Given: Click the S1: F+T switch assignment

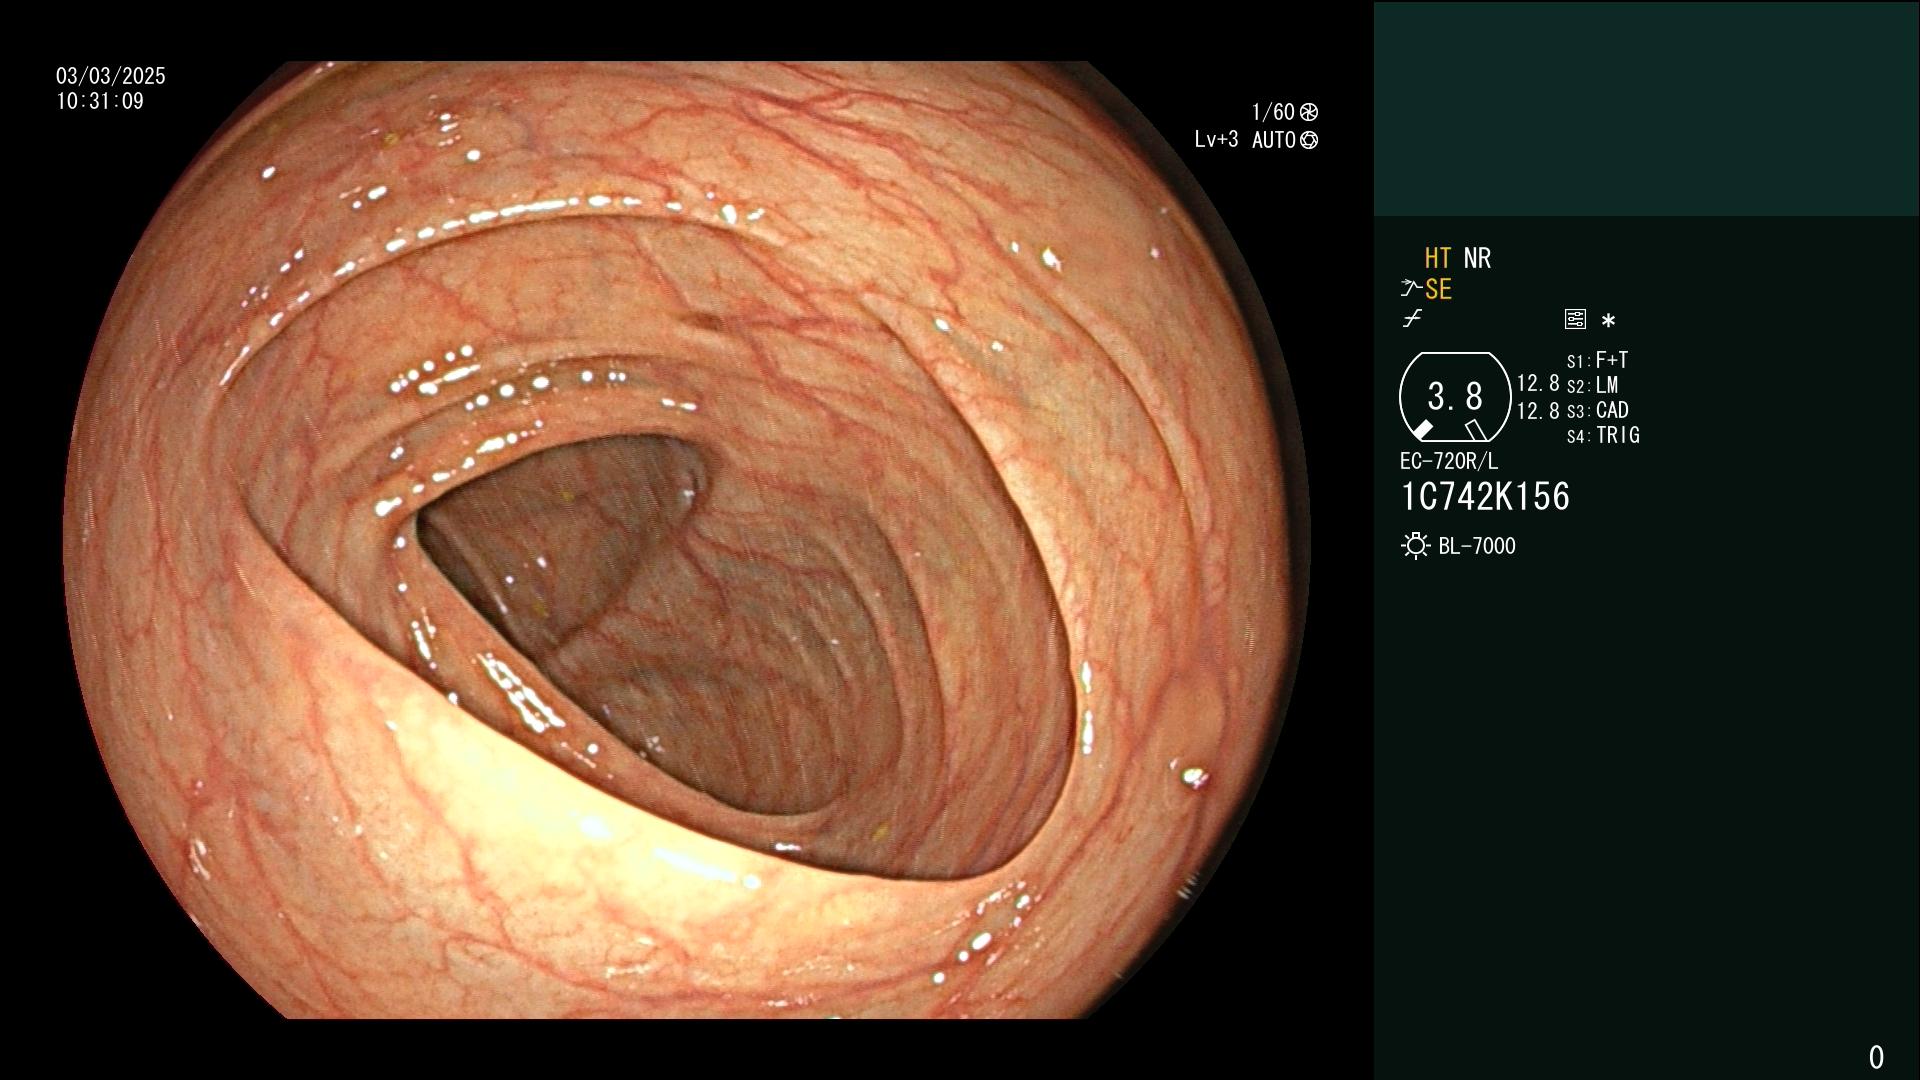Looking at the screenshot, I should (1598, 360).
